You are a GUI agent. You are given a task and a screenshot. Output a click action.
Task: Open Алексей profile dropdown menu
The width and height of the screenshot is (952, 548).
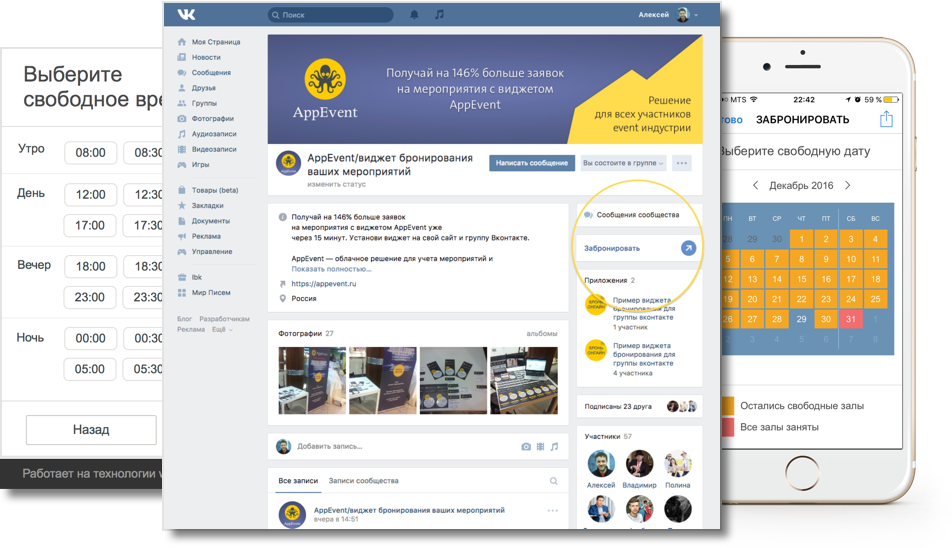tap(668, 15)
